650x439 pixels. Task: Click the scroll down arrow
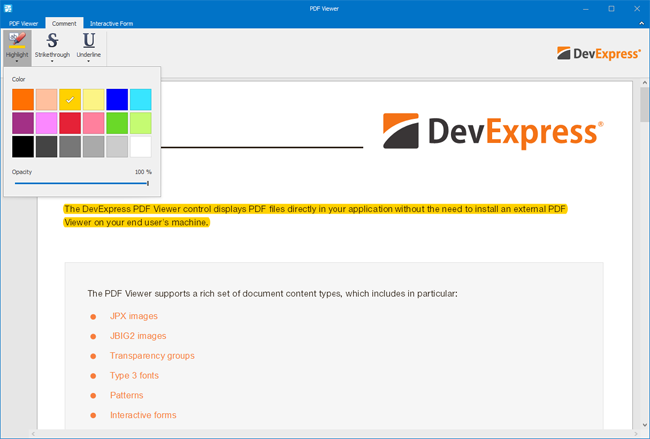(x=644, y=425)
